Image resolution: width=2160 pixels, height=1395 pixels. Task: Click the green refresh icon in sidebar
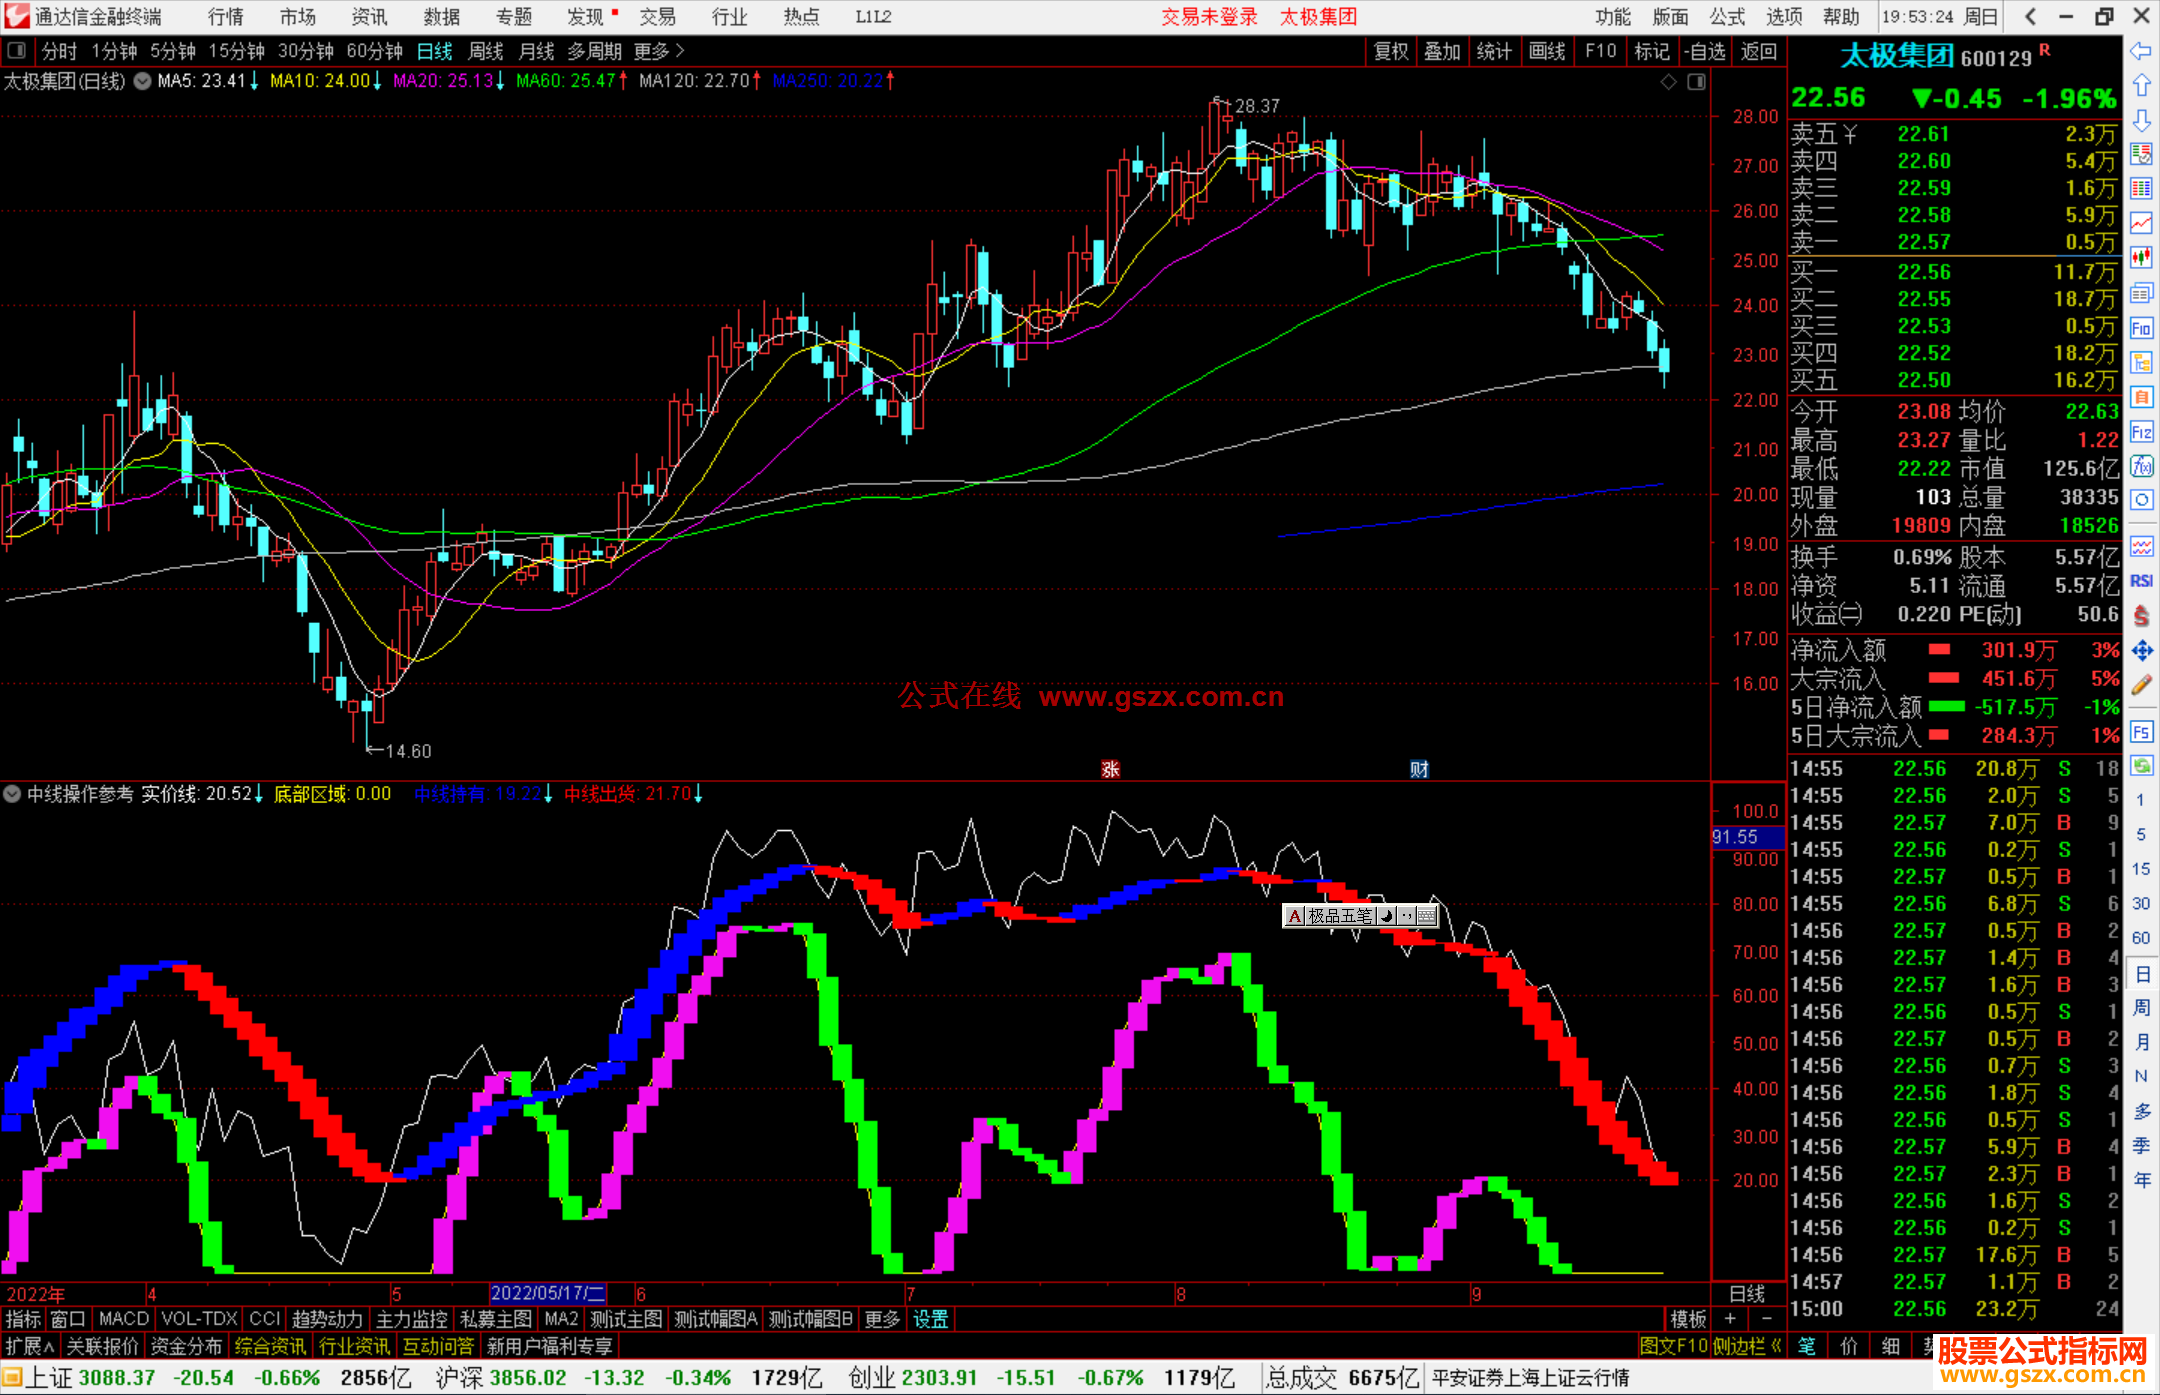click(2141, 766)
